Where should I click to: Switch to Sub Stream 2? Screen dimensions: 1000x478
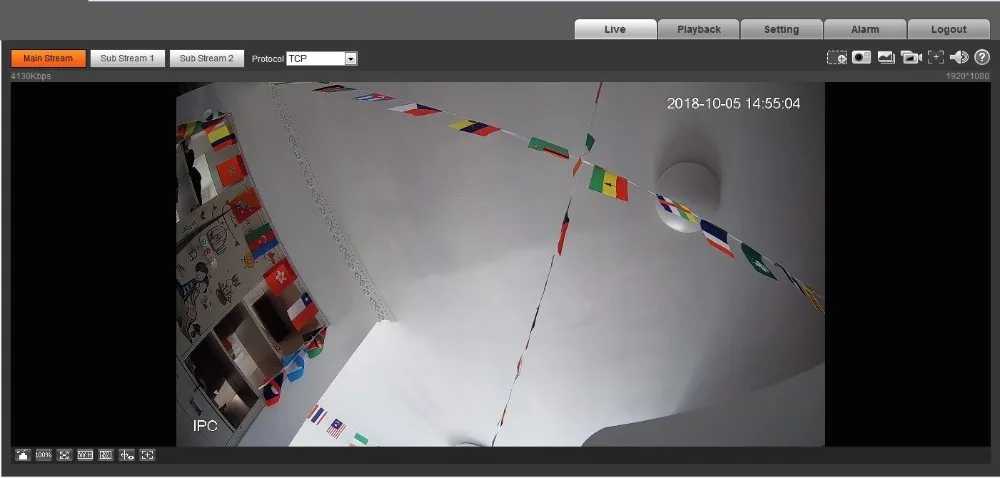tap(207, 58)
